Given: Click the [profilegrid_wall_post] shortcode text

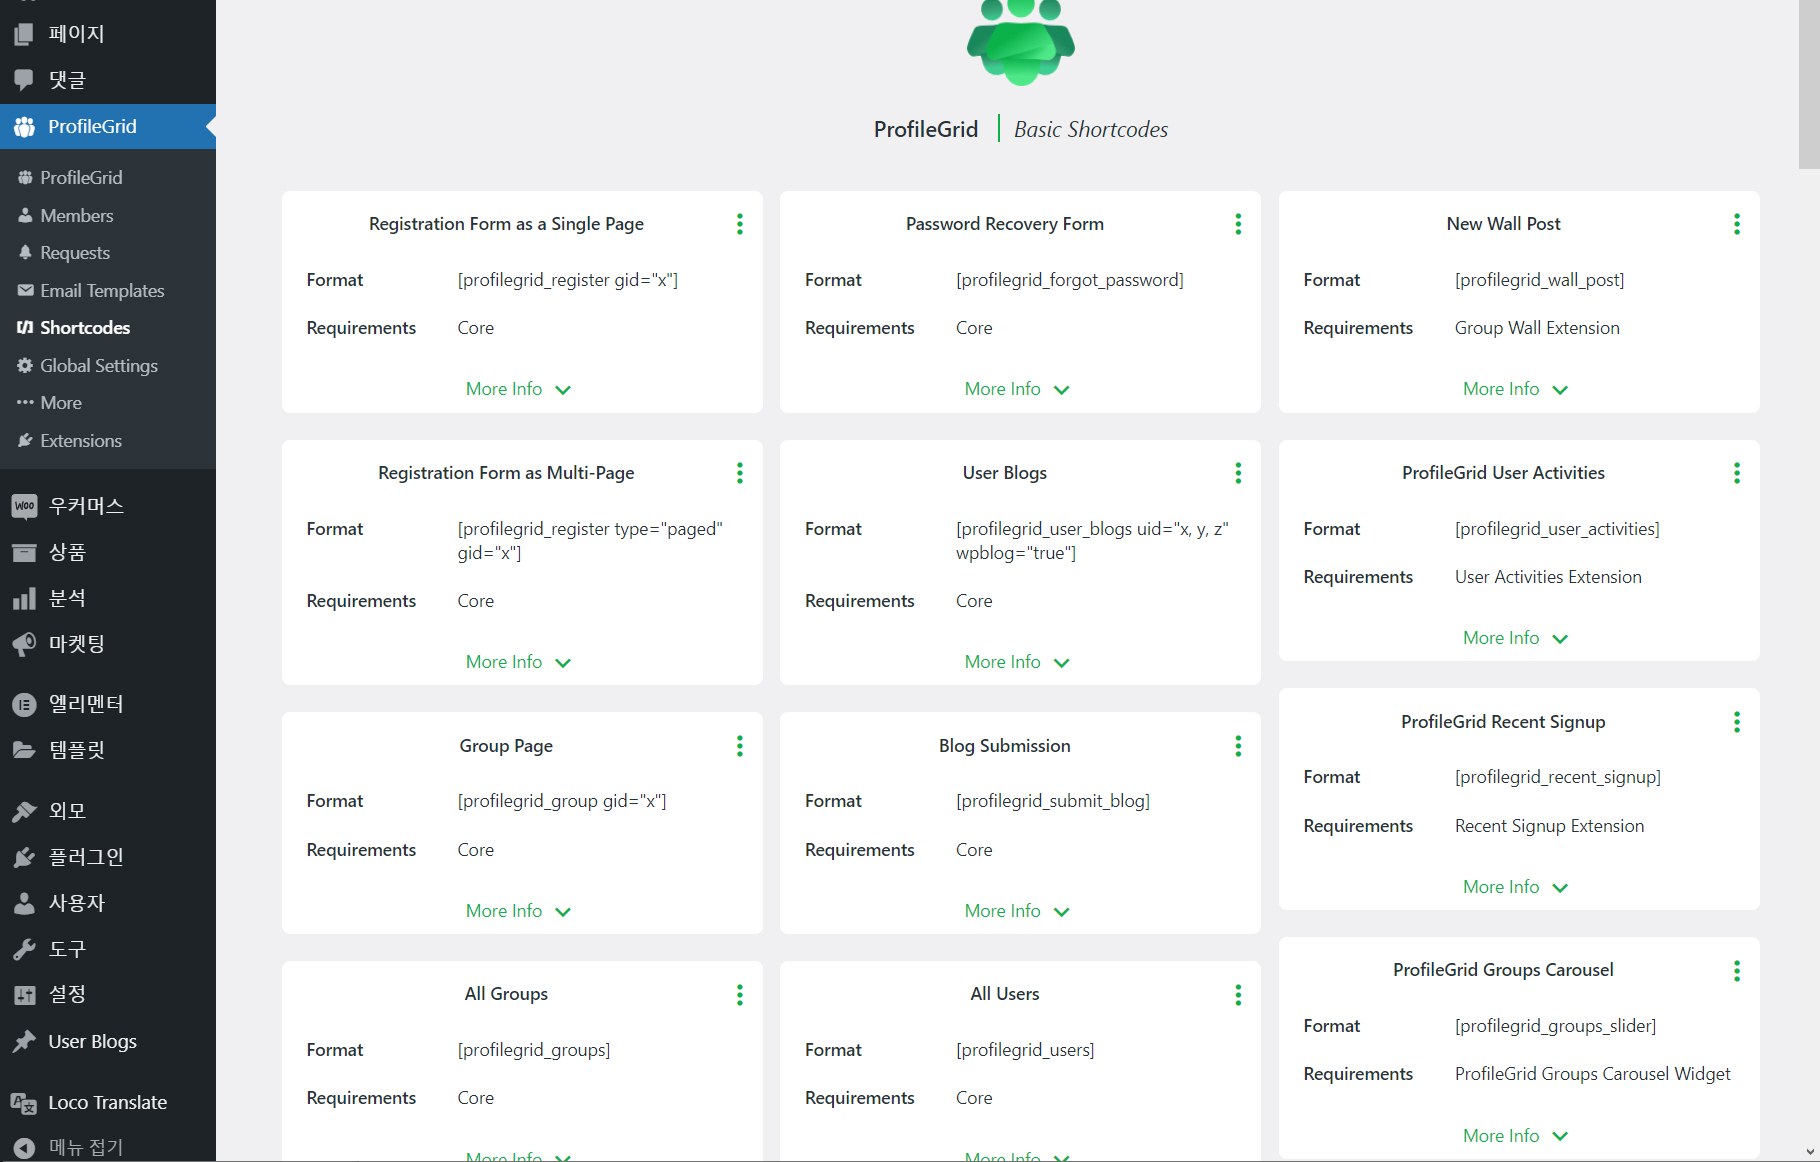Looking at the screenshot, I should click(1540, 280).
